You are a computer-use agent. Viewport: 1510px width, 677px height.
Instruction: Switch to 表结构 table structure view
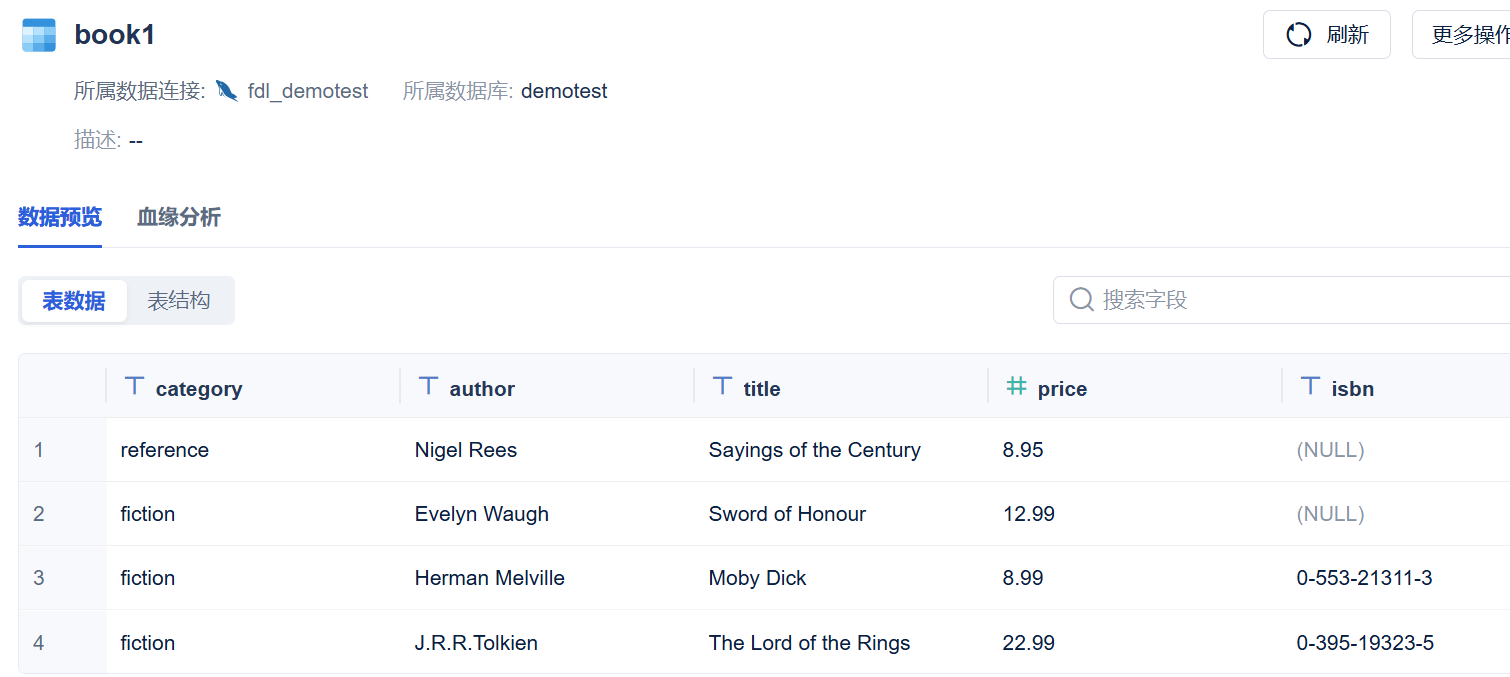(179, 301)
